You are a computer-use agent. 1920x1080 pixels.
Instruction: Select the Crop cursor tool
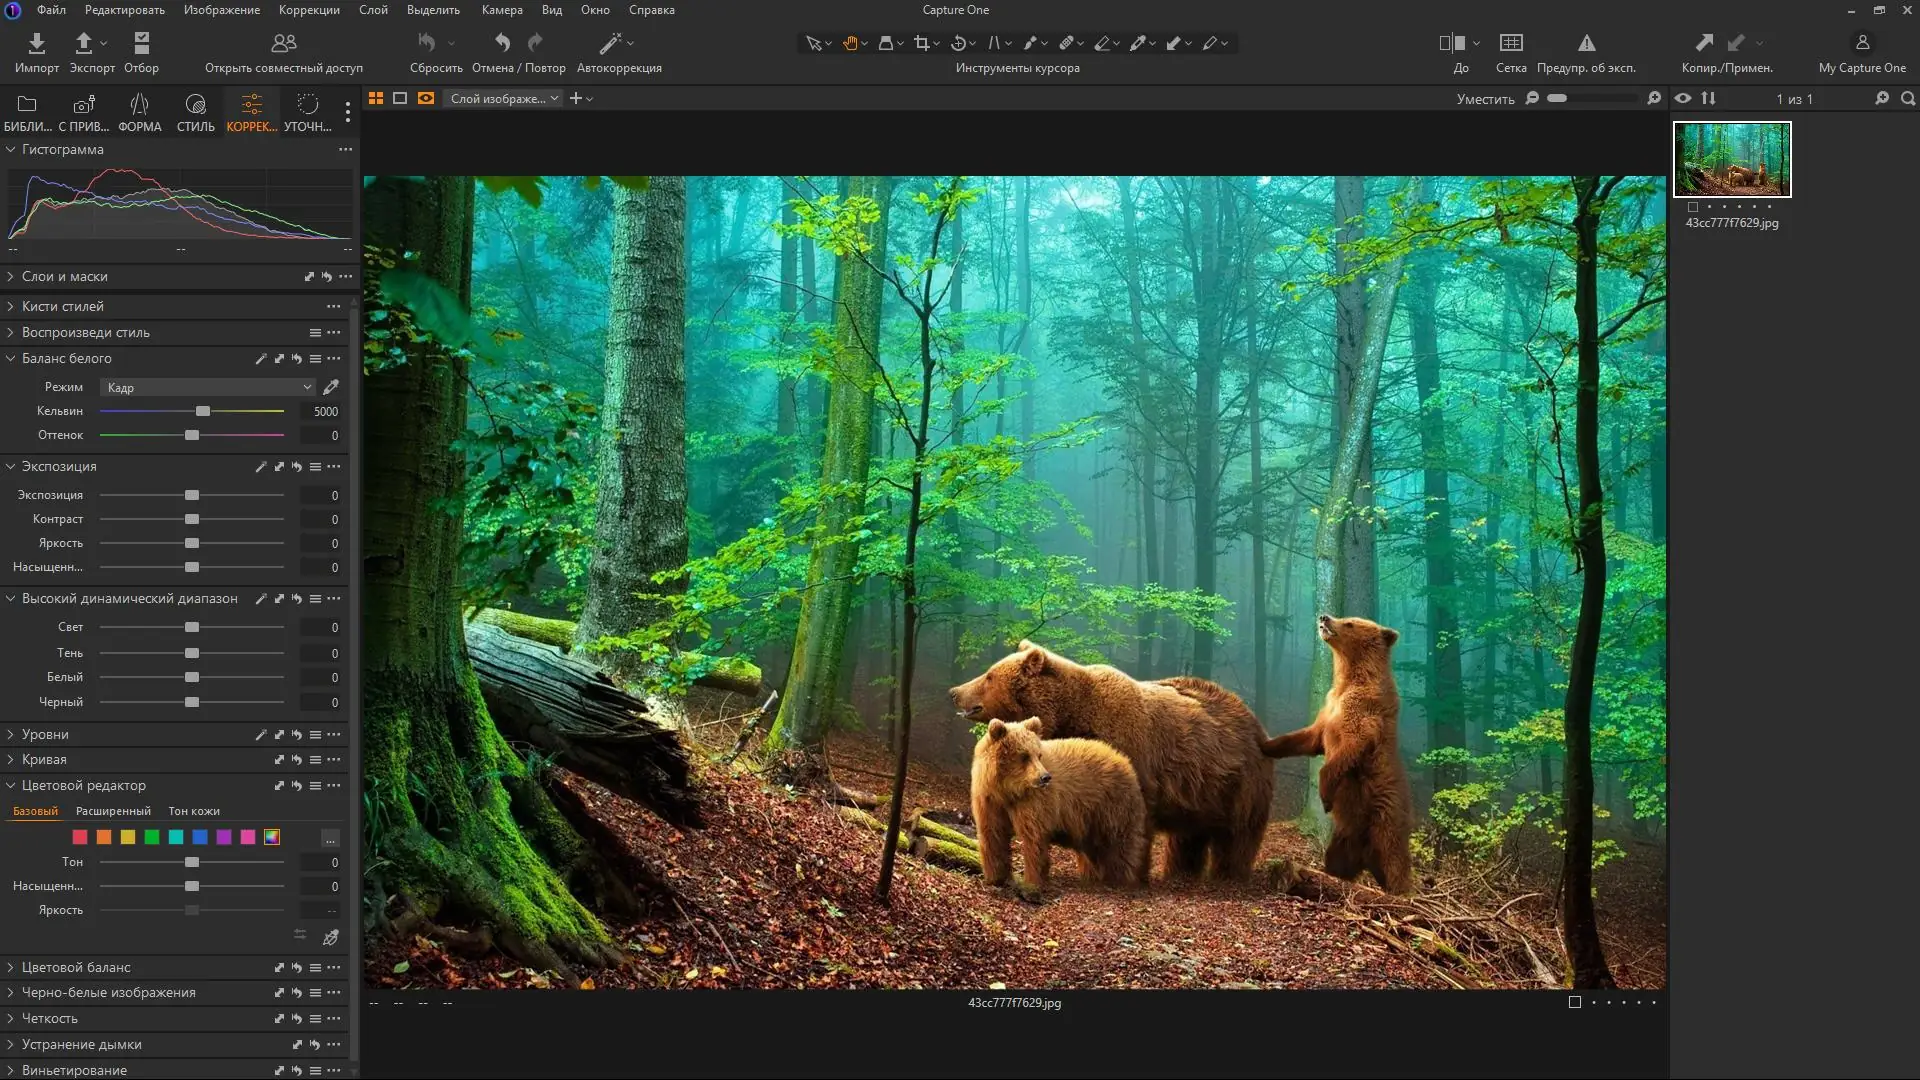[922, 43]
